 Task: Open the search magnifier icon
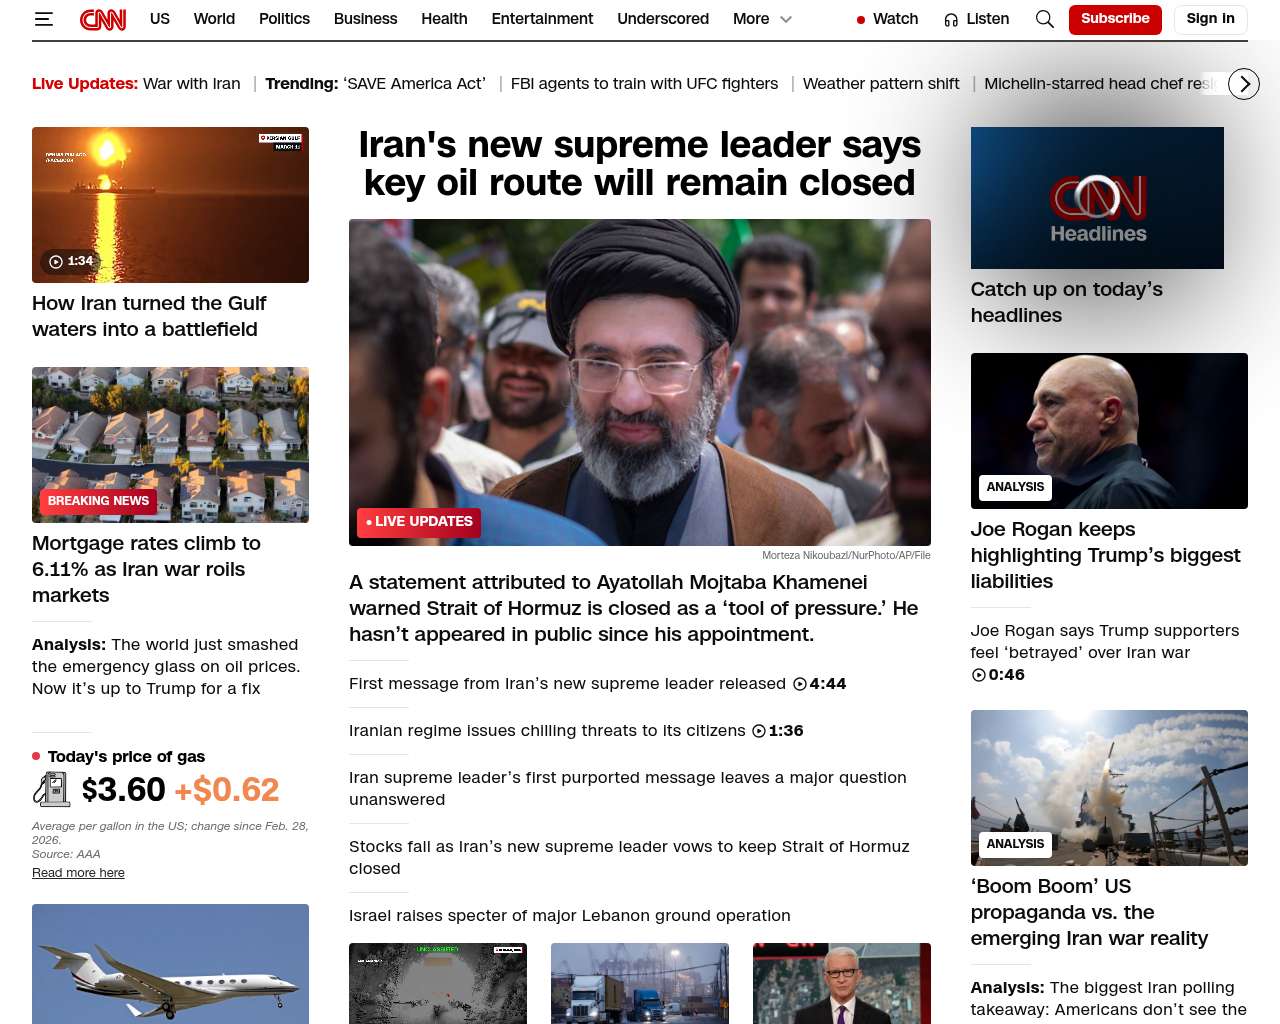[x=1044, y=19]
